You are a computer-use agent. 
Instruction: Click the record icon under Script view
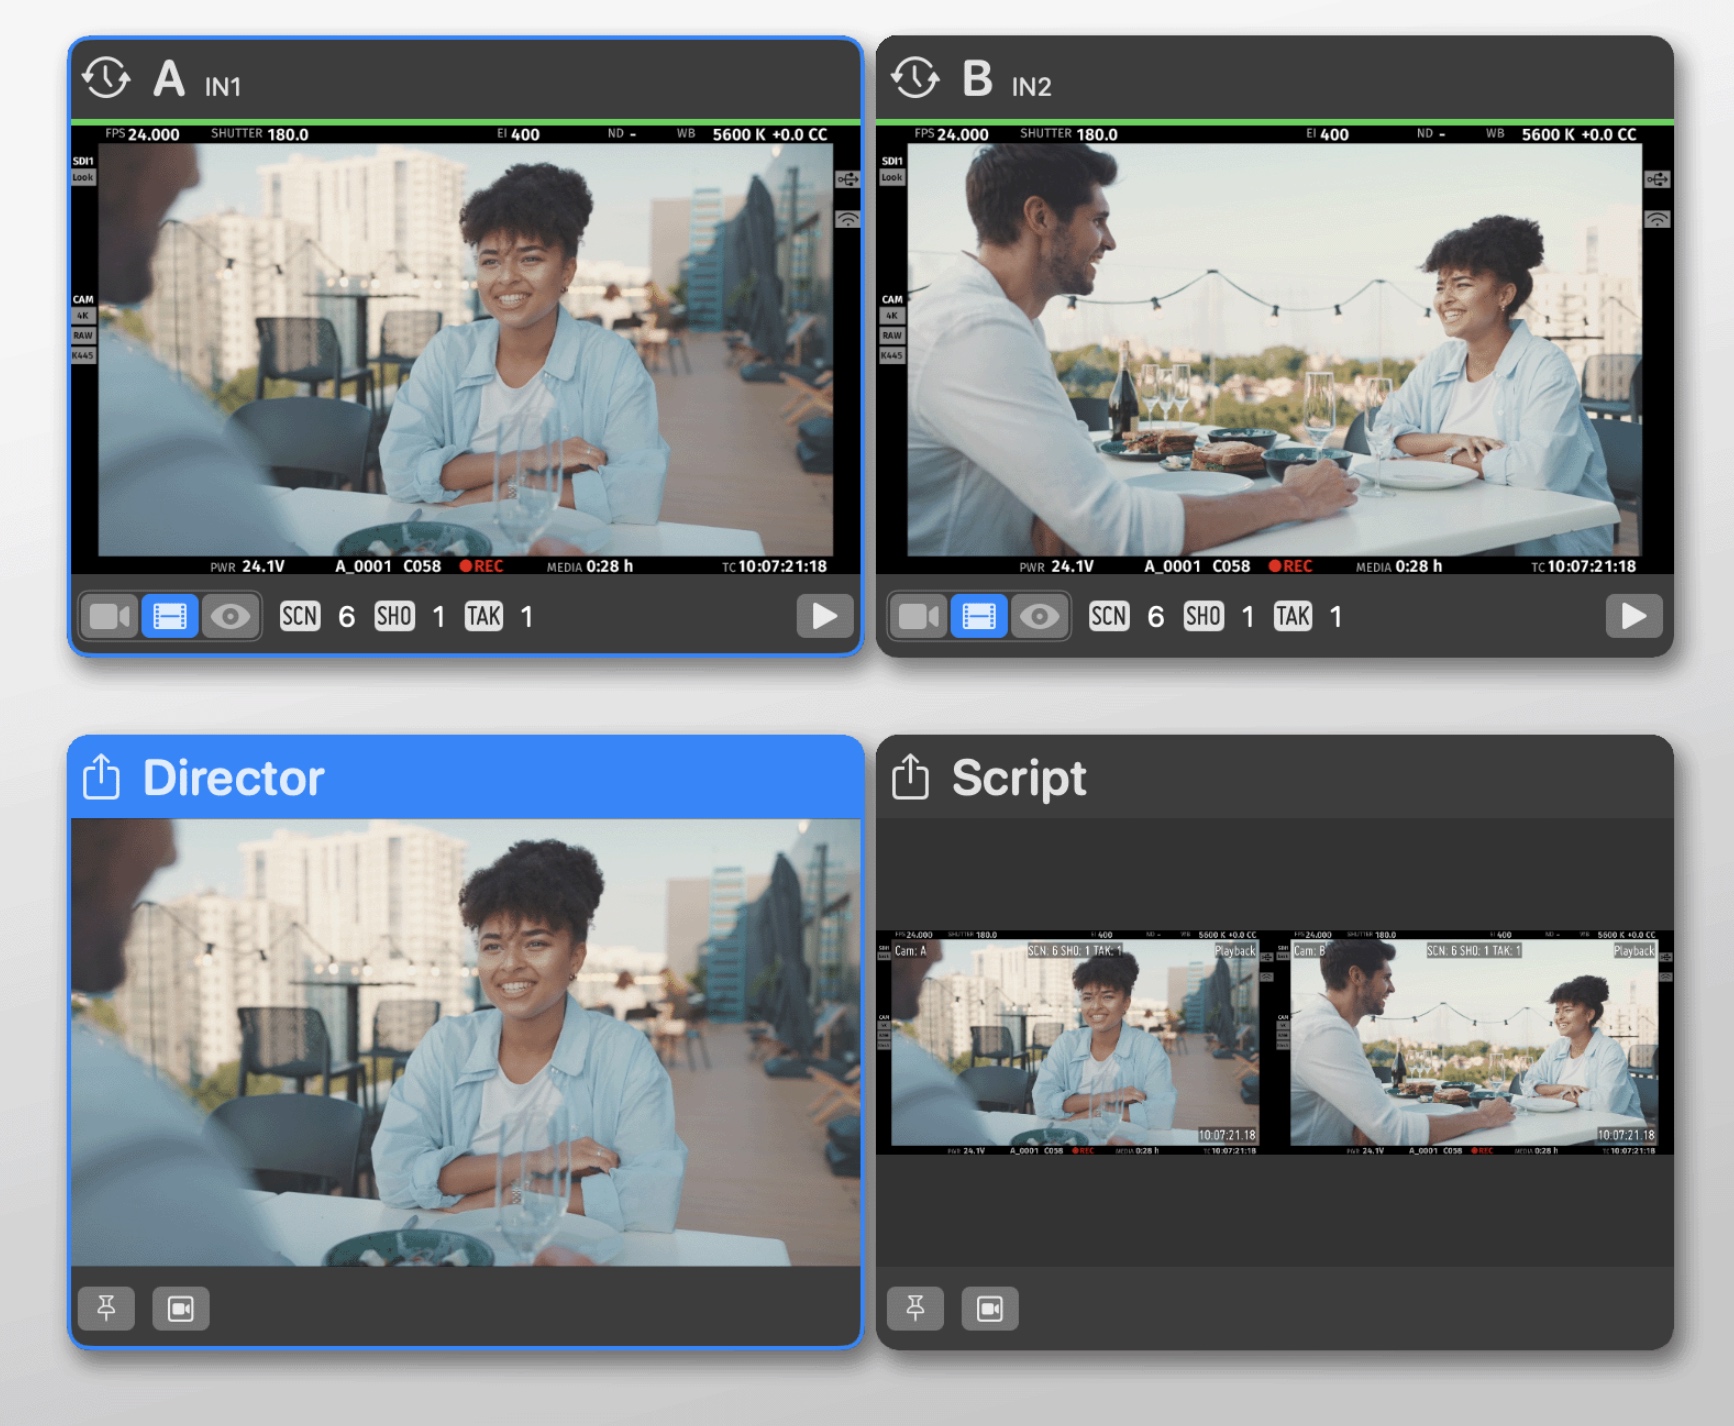[x=990, y=1308]
